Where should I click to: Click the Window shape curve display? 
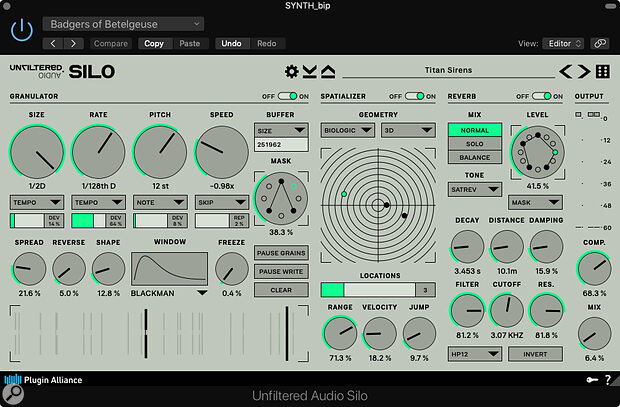tap(170, 269)
